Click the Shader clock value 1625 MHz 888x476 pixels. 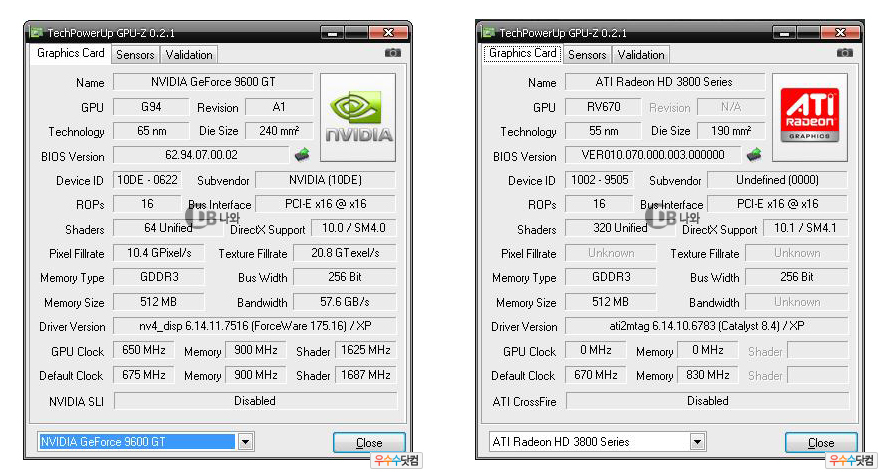pos(365,350)
